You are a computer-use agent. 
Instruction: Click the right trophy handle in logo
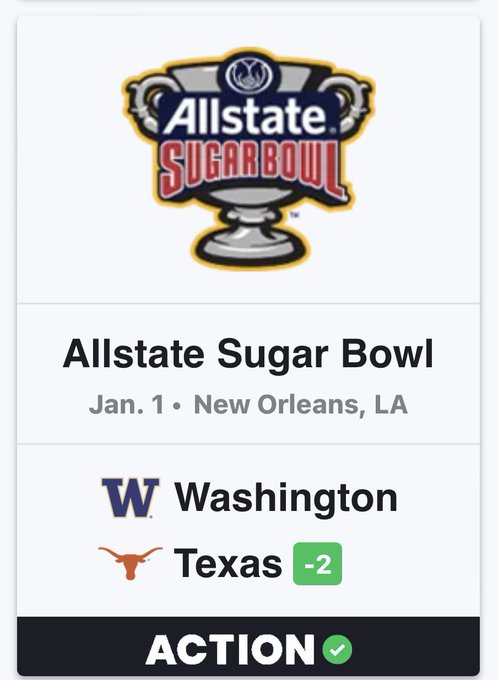[x=351, y=101]
